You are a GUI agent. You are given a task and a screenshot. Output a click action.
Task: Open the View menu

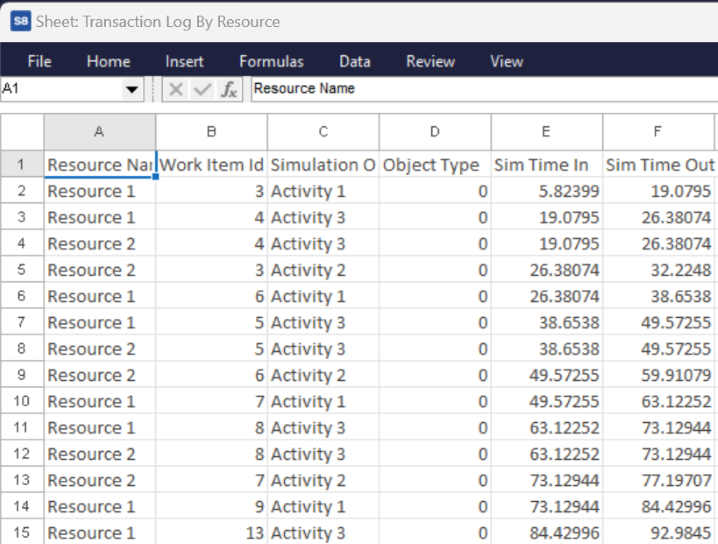click(x=506, y=61)
